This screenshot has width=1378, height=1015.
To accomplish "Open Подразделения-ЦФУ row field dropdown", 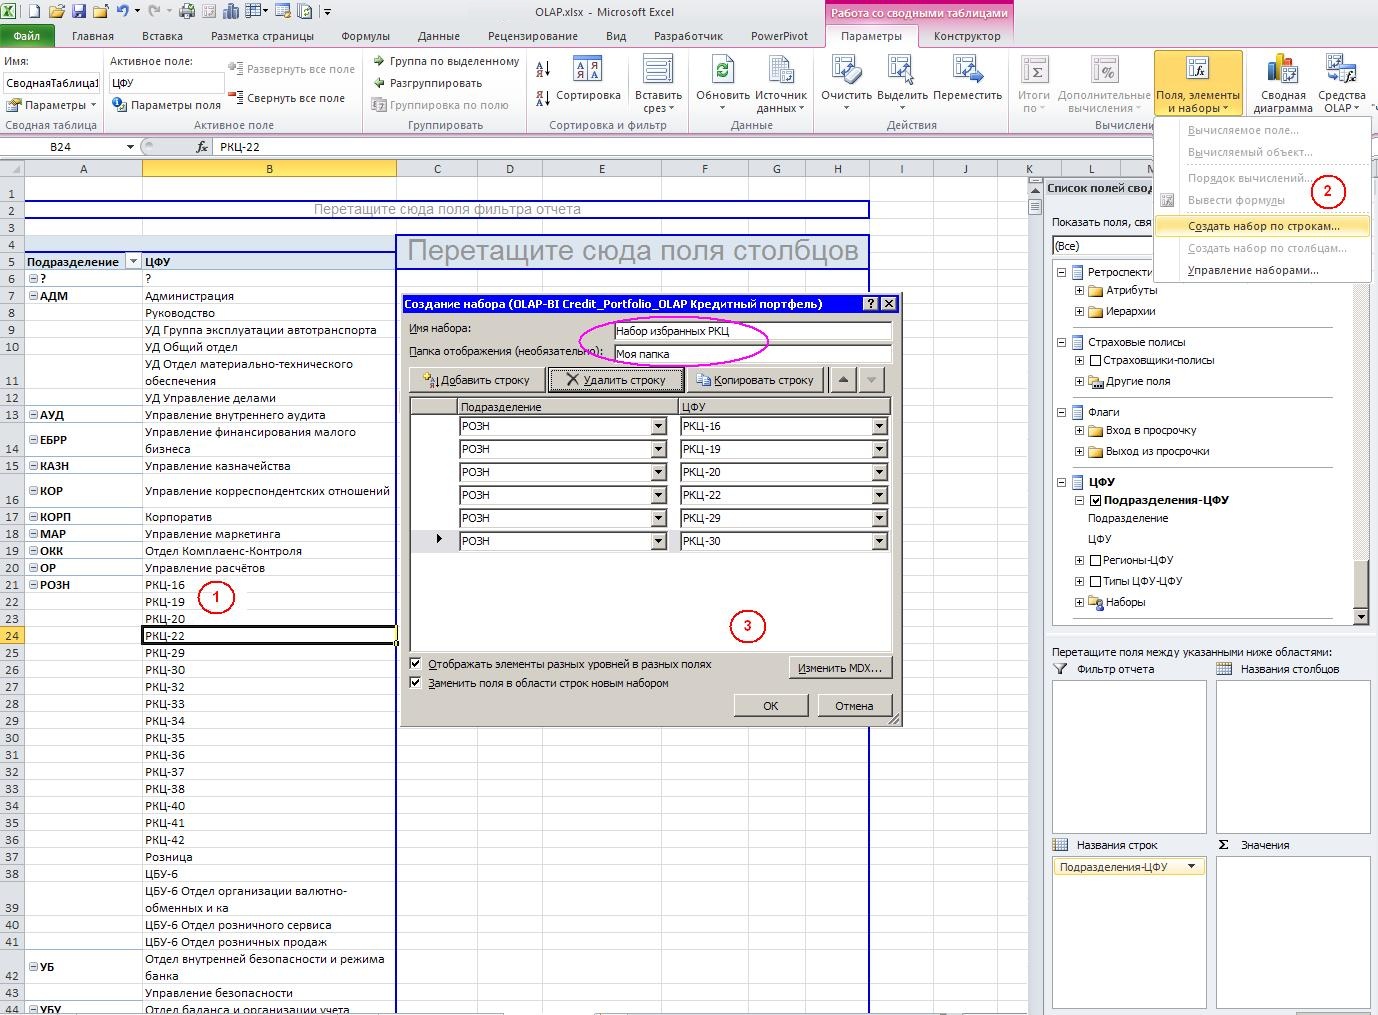I will [1191, 867].
